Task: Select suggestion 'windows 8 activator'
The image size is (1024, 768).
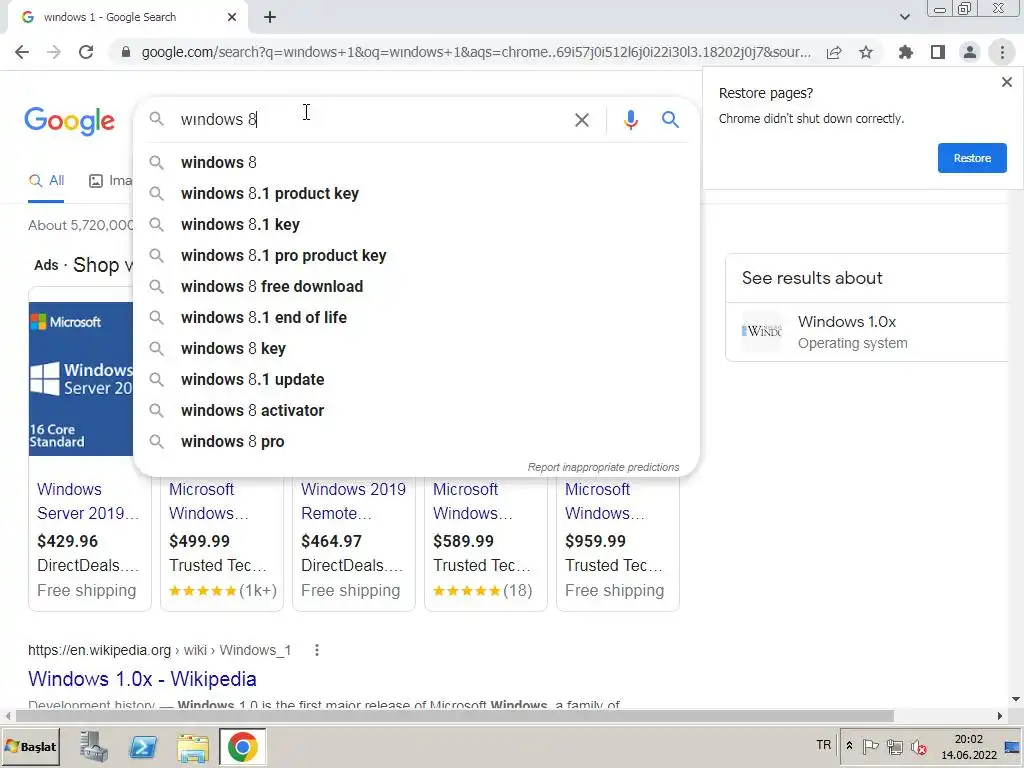Action: (x=416, y=410)
